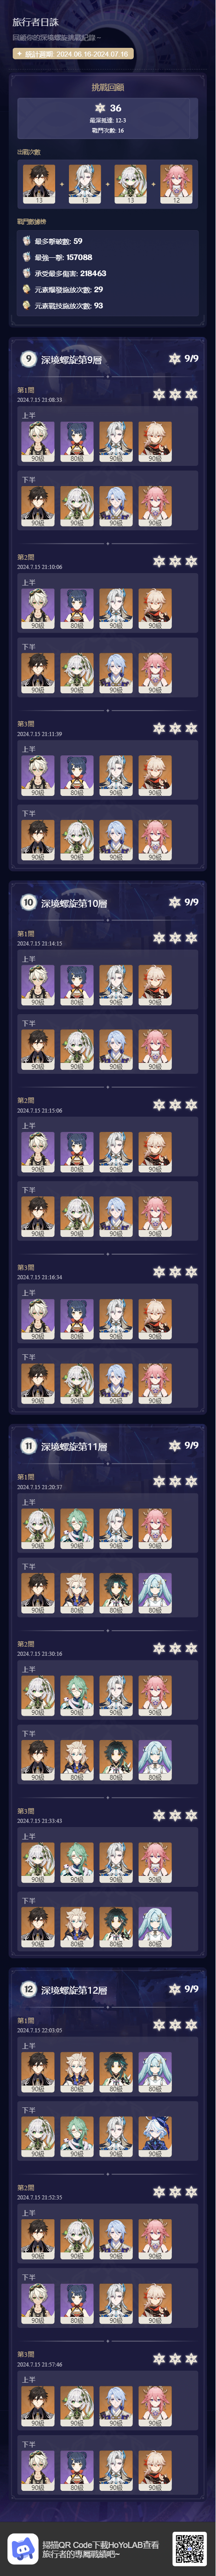This screenshot has width=216, height=2576.
Task: Click the 旅行者日誌 page title
Action: pyautogui.click(x=35, y=21)
